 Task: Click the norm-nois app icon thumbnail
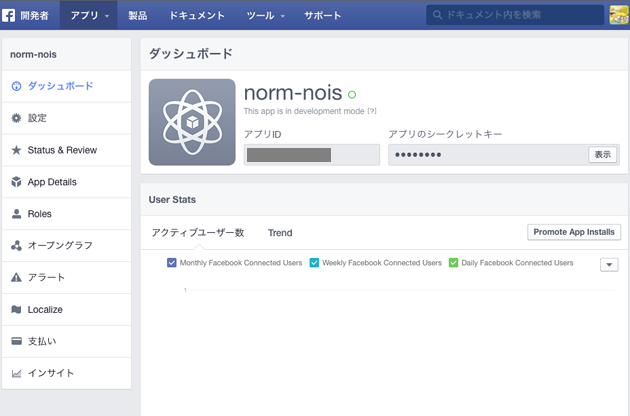click(x=192, y=122)
